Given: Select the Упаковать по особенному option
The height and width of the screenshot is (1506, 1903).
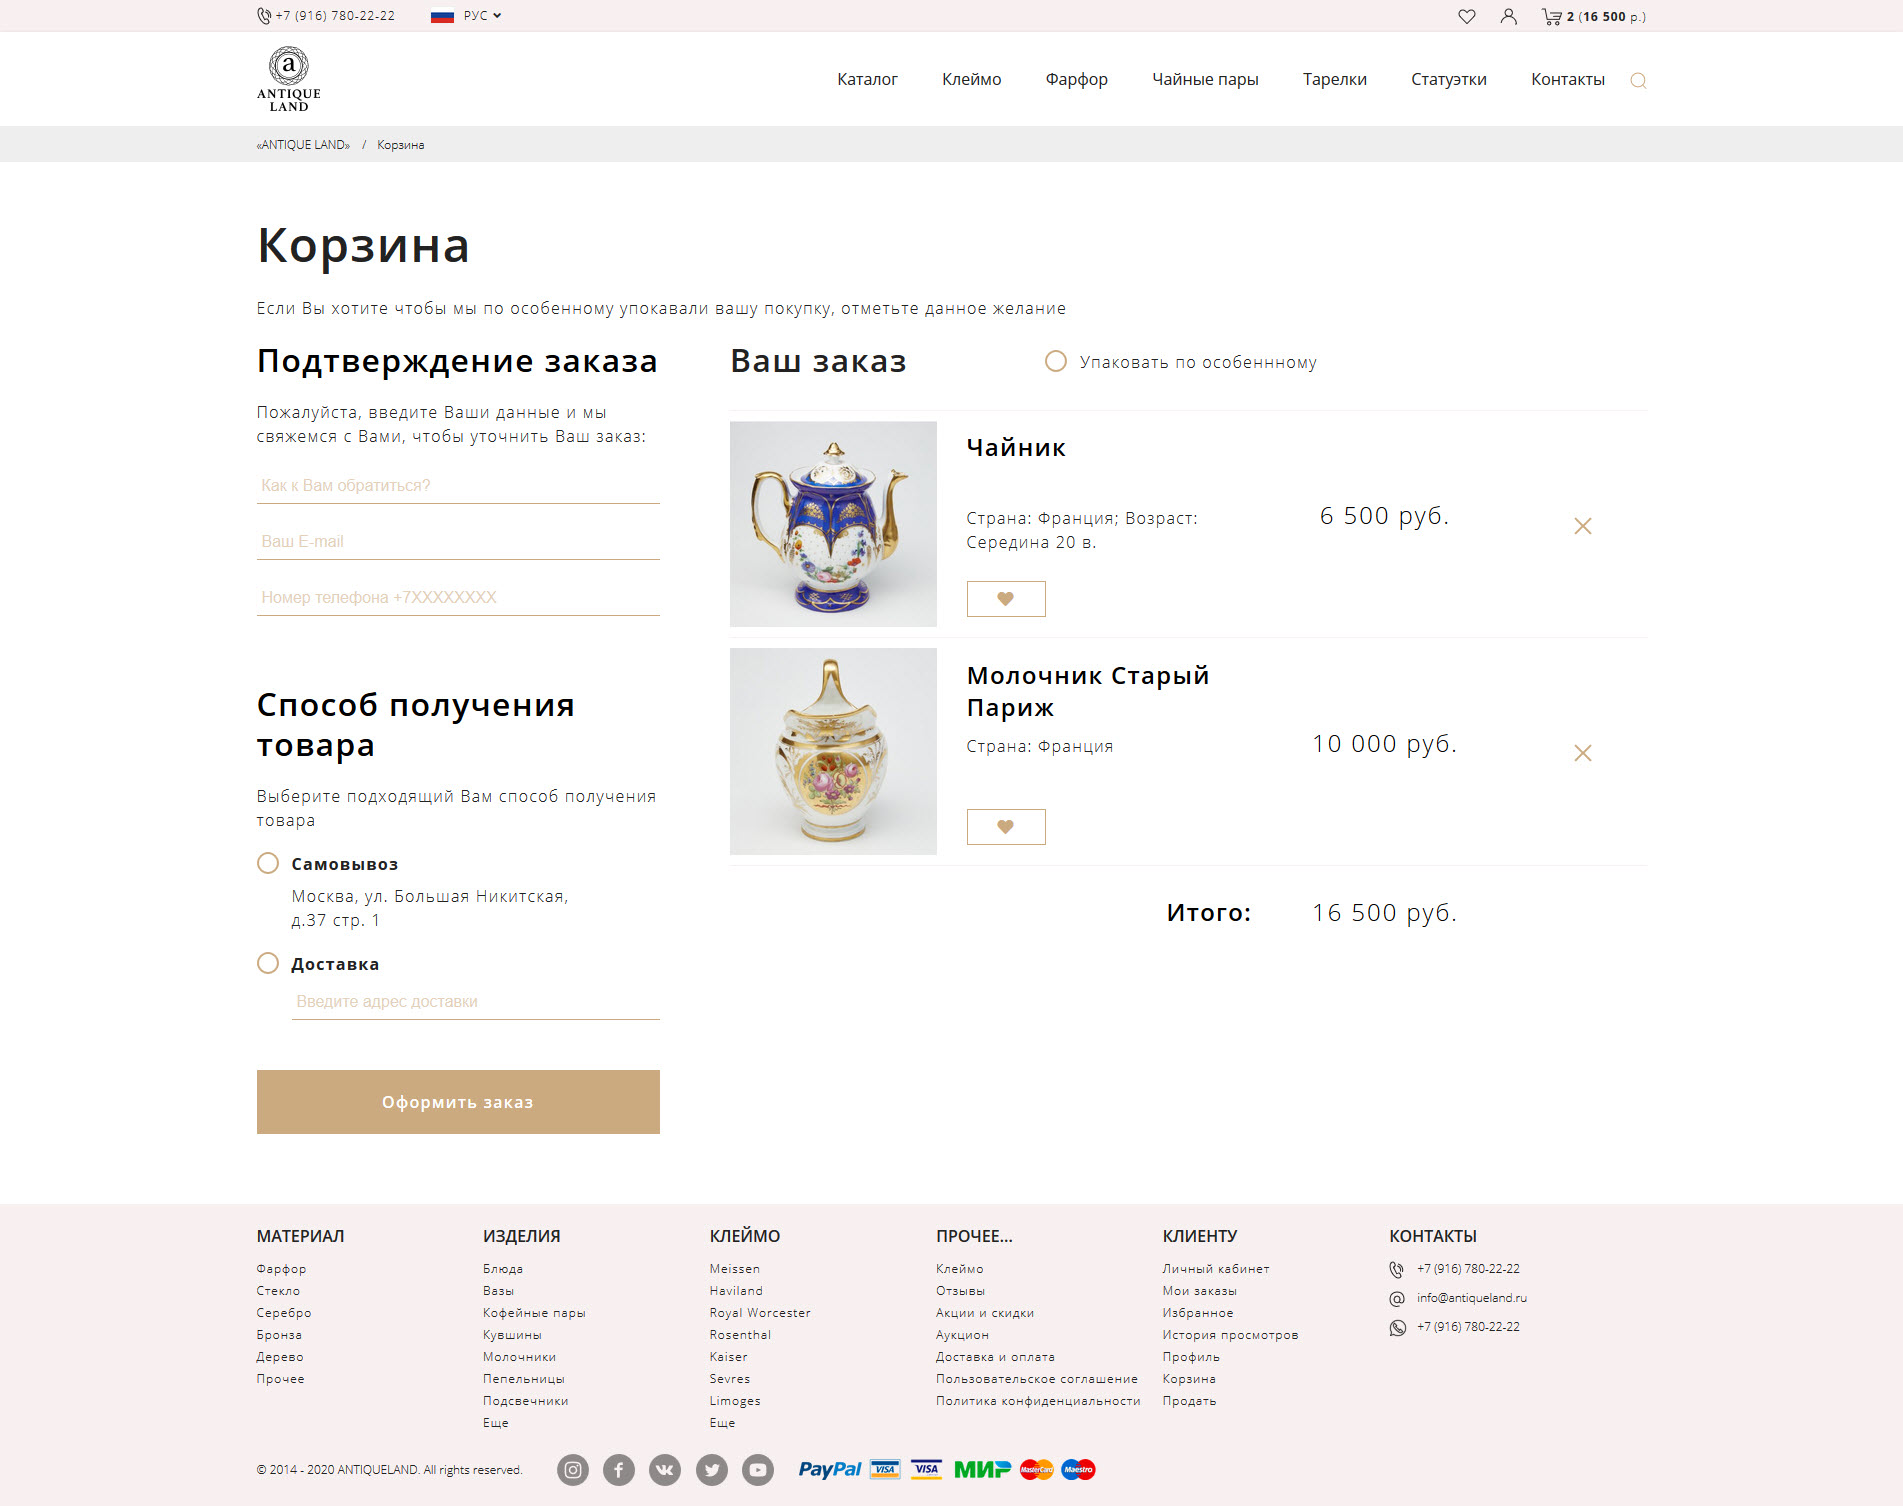Looking at the screenshot, I should 1055,361.
